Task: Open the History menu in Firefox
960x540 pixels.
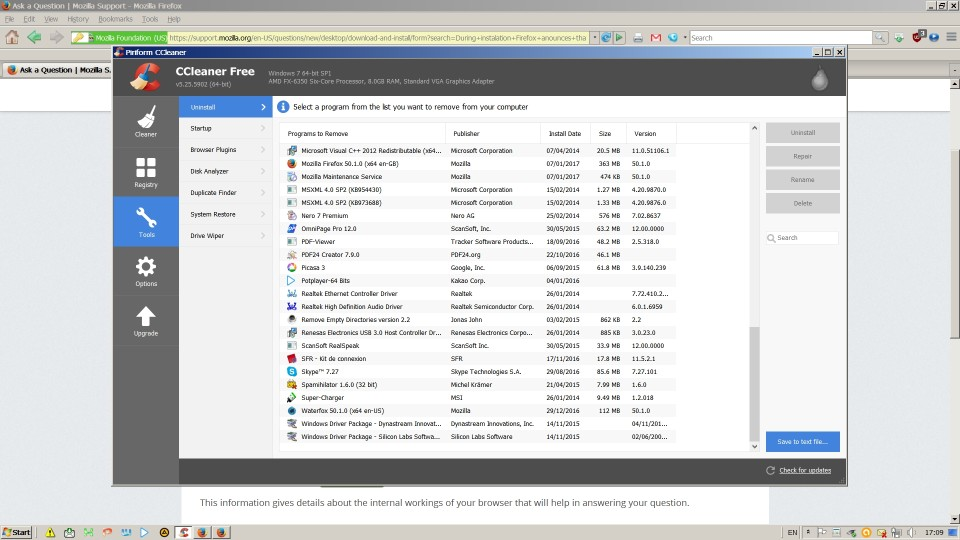Action: (x=78, y=19)
